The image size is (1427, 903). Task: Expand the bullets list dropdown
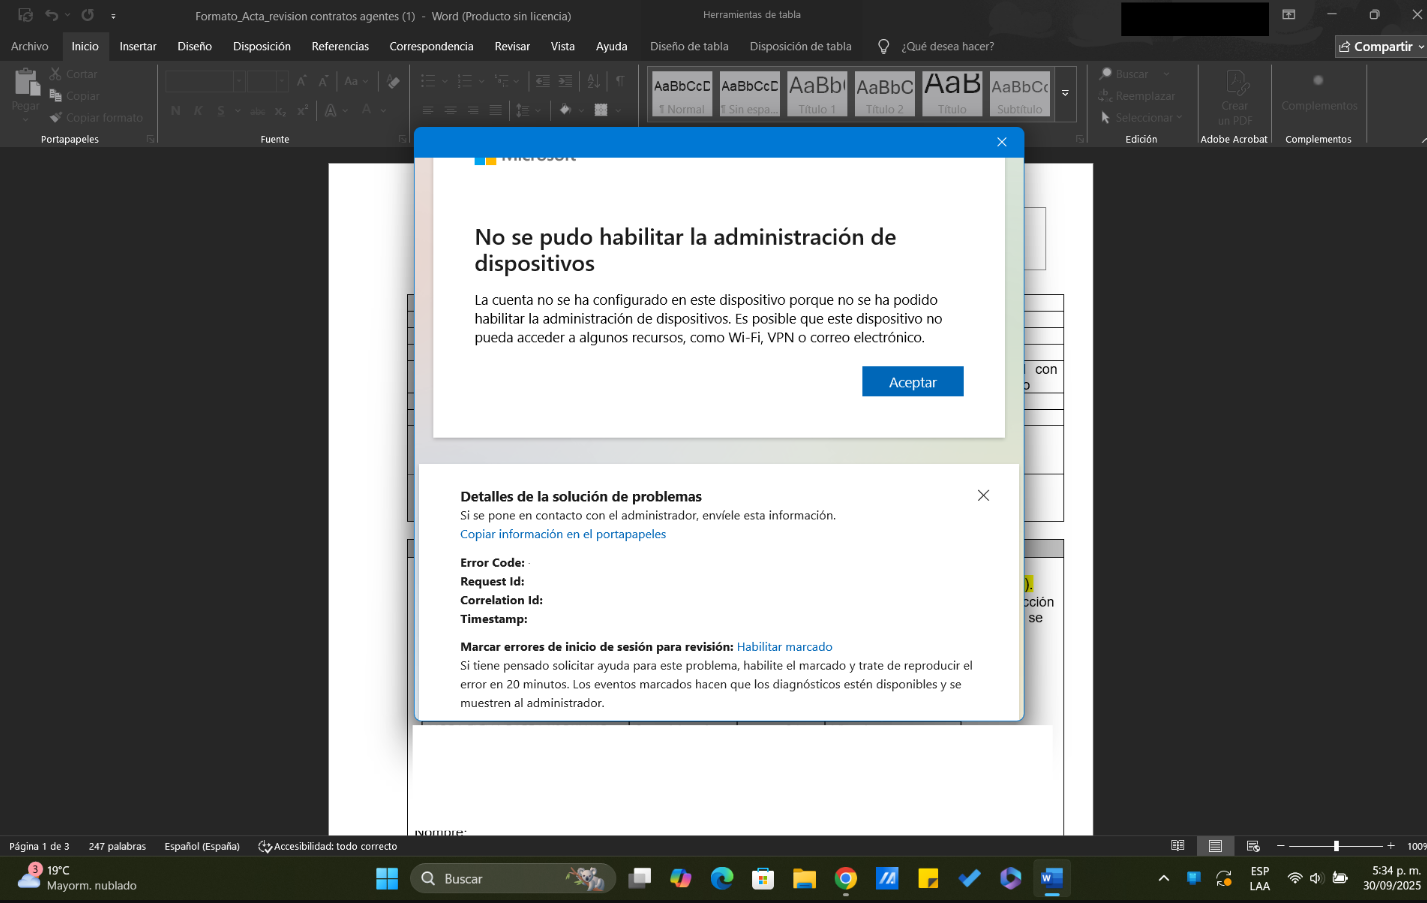[444, 81]
